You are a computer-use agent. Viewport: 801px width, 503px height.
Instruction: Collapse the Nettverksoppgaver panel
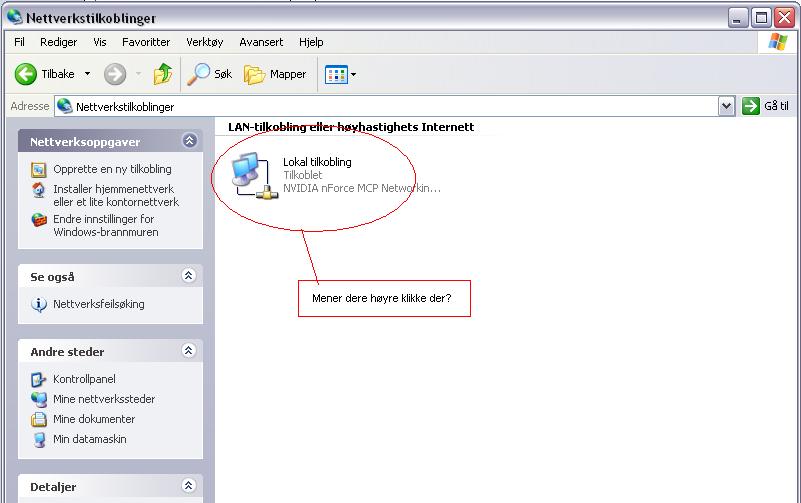(190, 140)
